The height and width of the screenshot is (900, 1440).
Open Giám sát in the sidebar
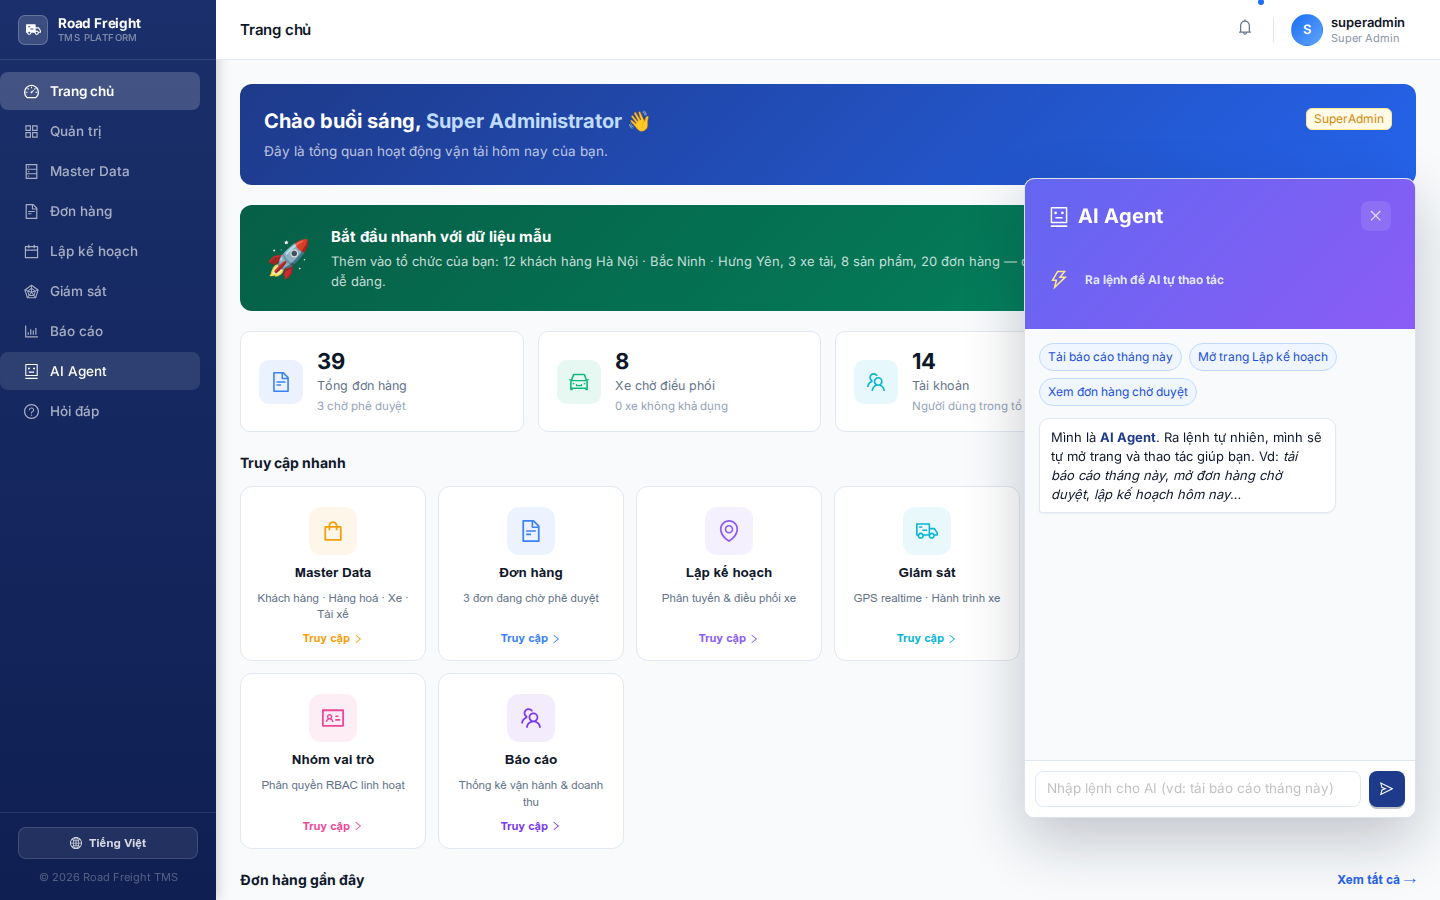(100, 291)
